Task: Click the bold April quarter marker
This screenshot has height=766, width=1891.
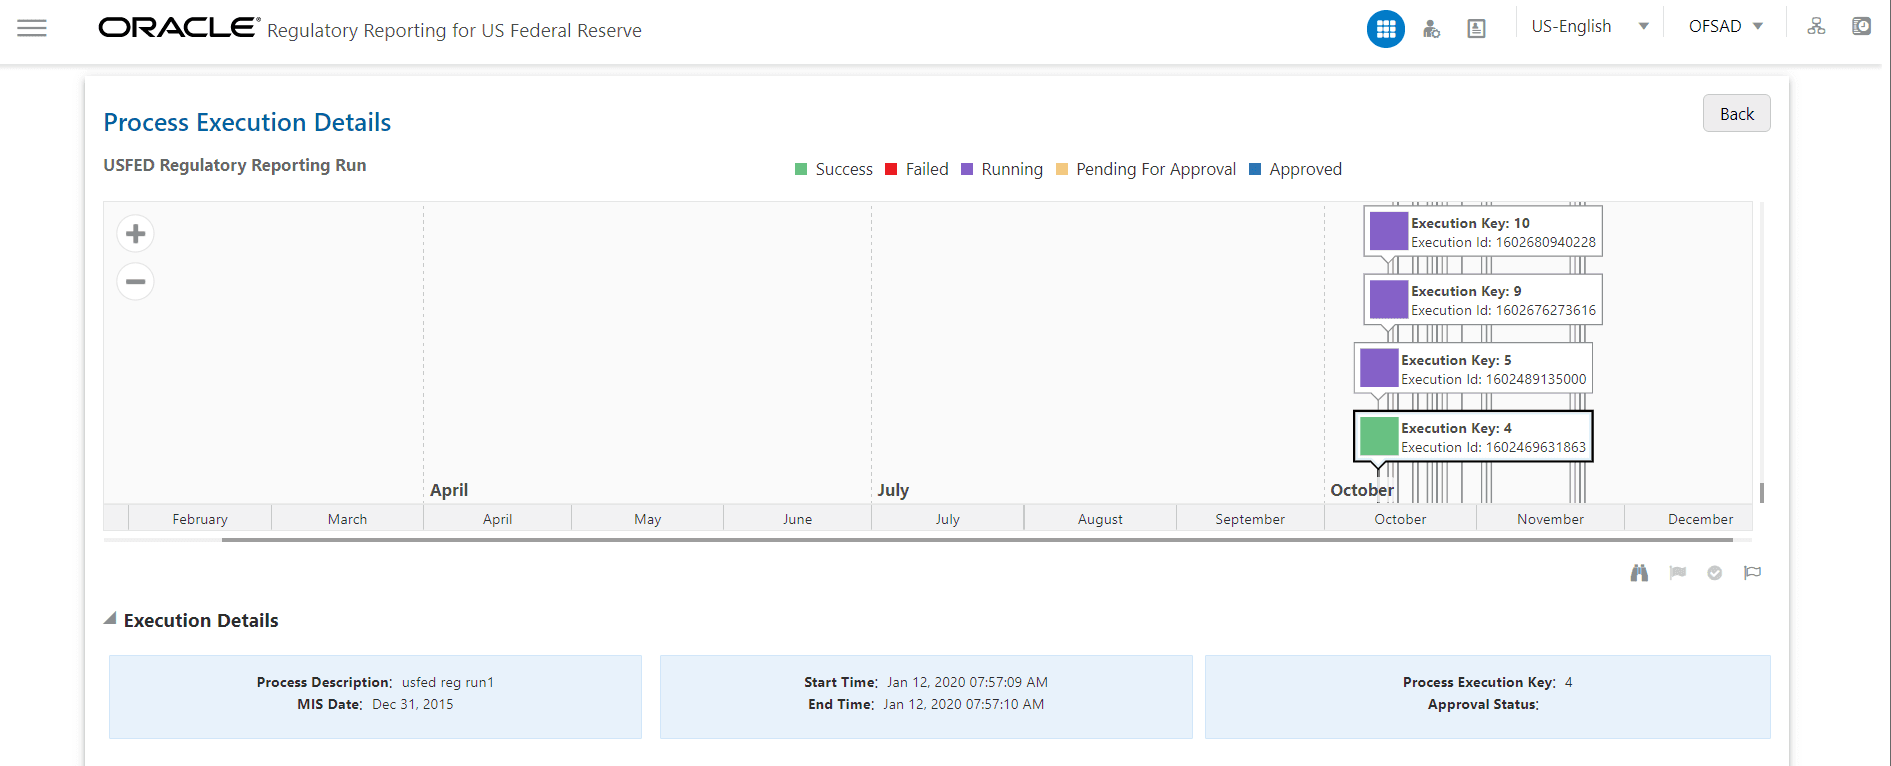Action: (449, 490)
